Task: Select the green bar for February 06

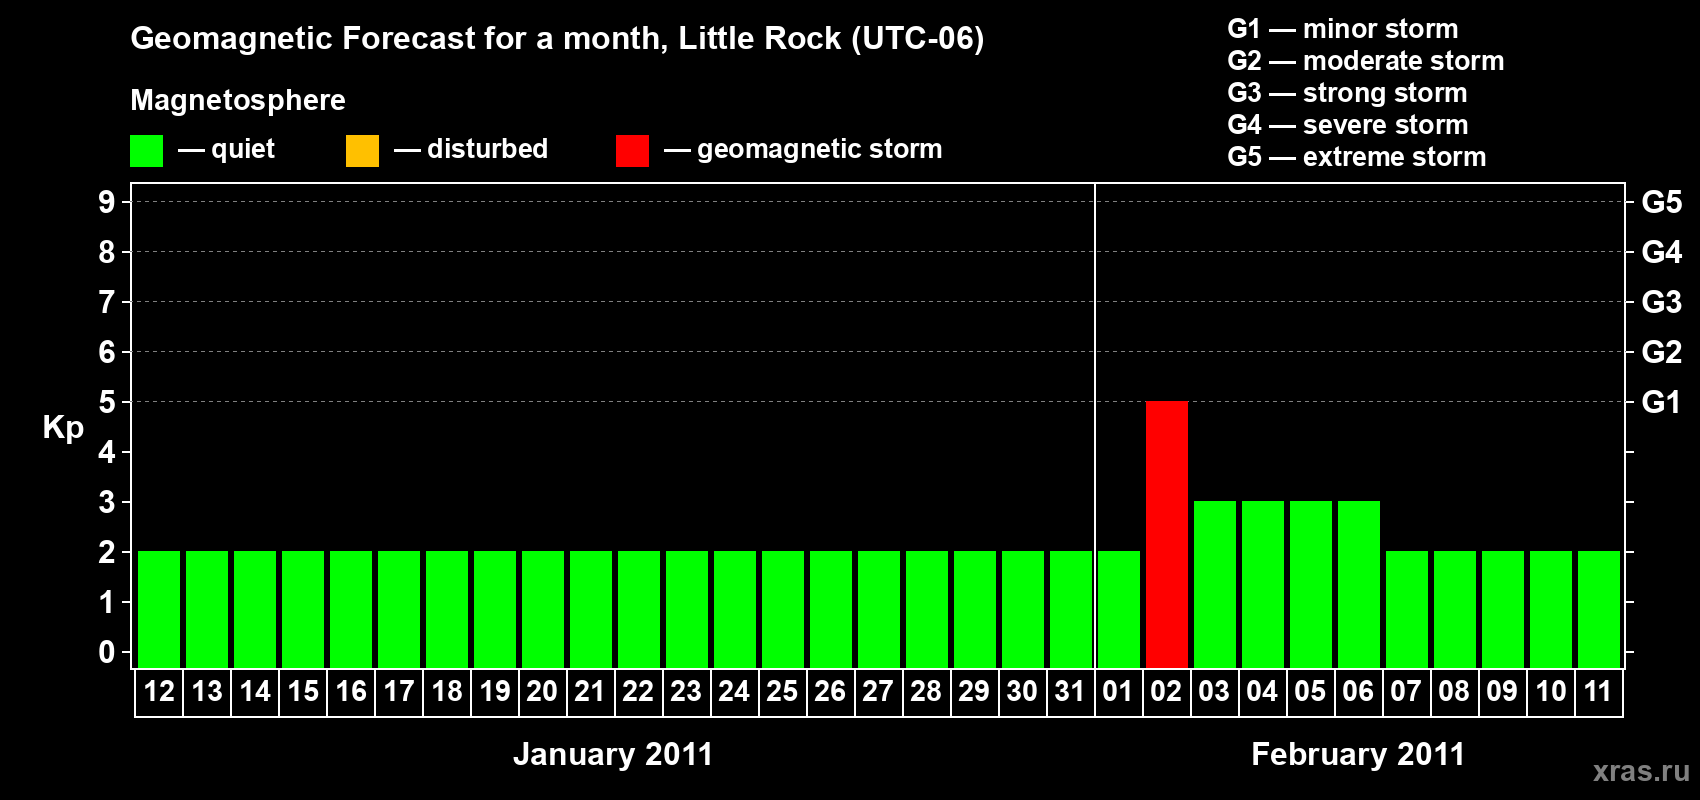Action: pos(1359,584)
